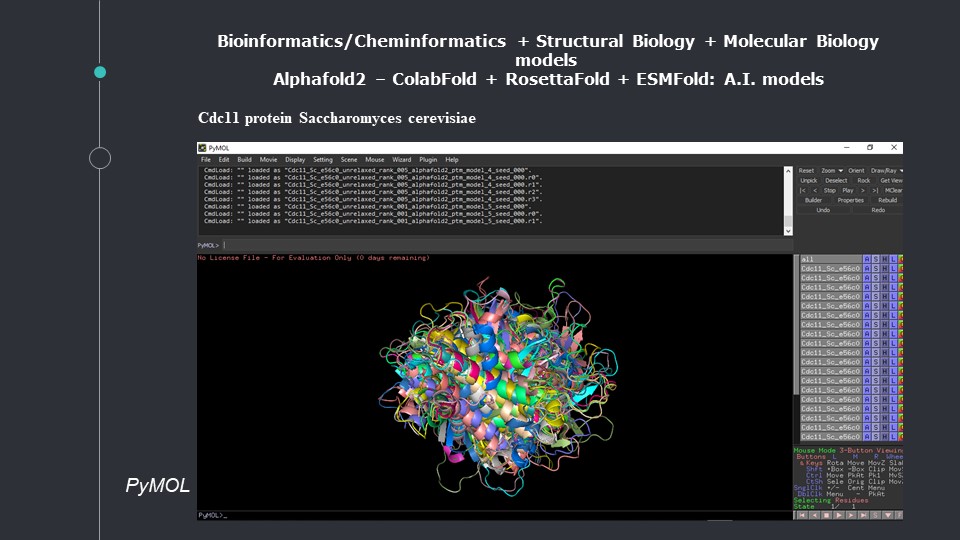Screen dimensions: 960x540
Task: Toggle the first Cdc11_Sc_e56c0 object below 'all'
Action: [828, 269]
